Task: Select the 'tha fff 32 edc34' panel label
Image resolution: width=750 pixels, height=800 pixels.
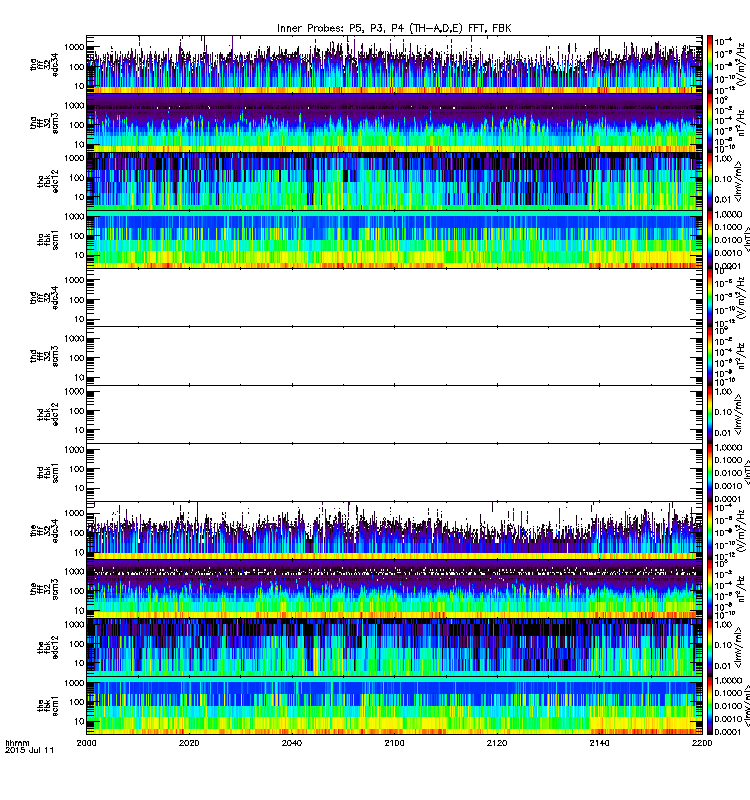Action: [44, 64]
